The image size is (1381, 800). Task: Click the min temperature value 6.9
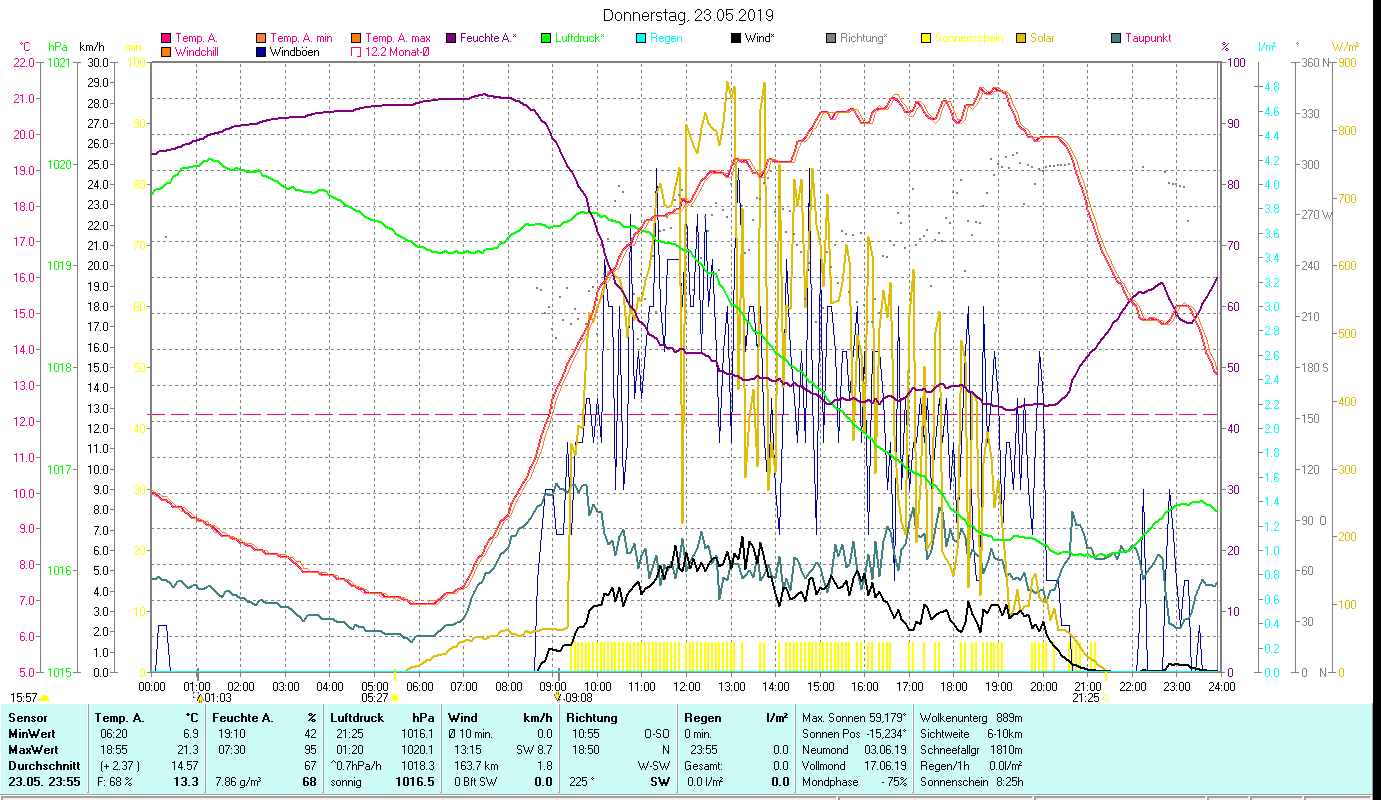tap(191, 733)
